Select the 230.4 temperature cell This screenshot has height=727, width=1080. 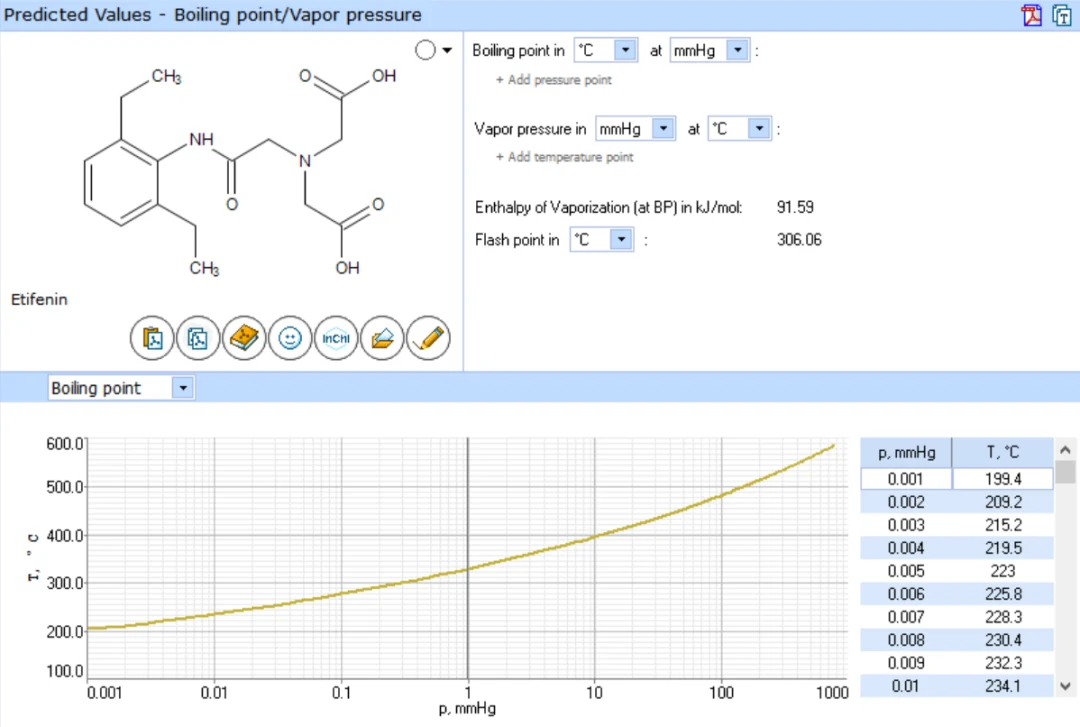point(1003,639)
